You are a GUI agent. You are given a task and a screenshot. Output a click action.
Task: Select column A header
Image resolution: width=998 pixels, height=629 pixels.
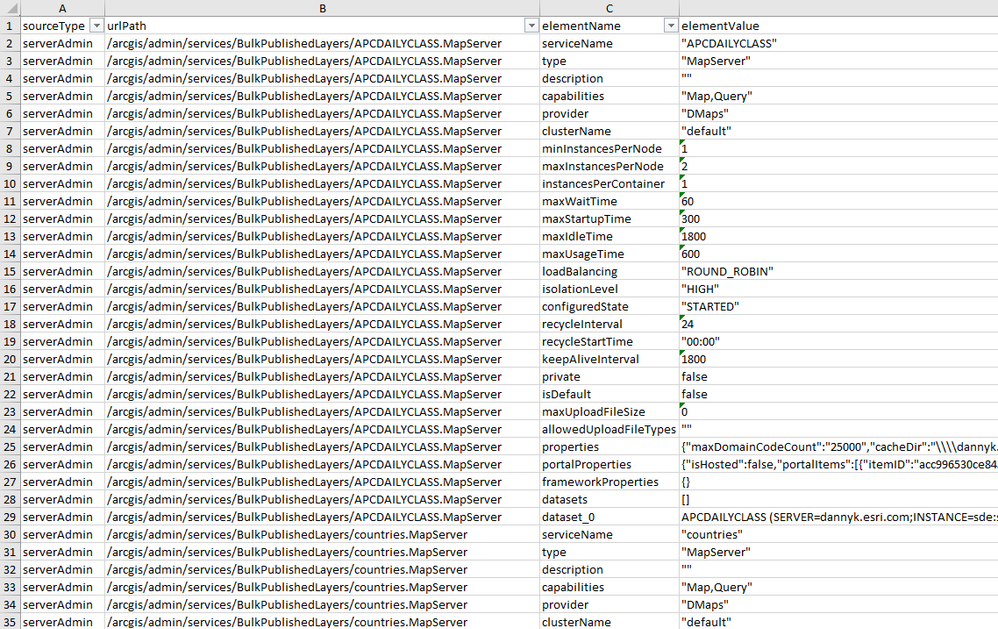62,8
